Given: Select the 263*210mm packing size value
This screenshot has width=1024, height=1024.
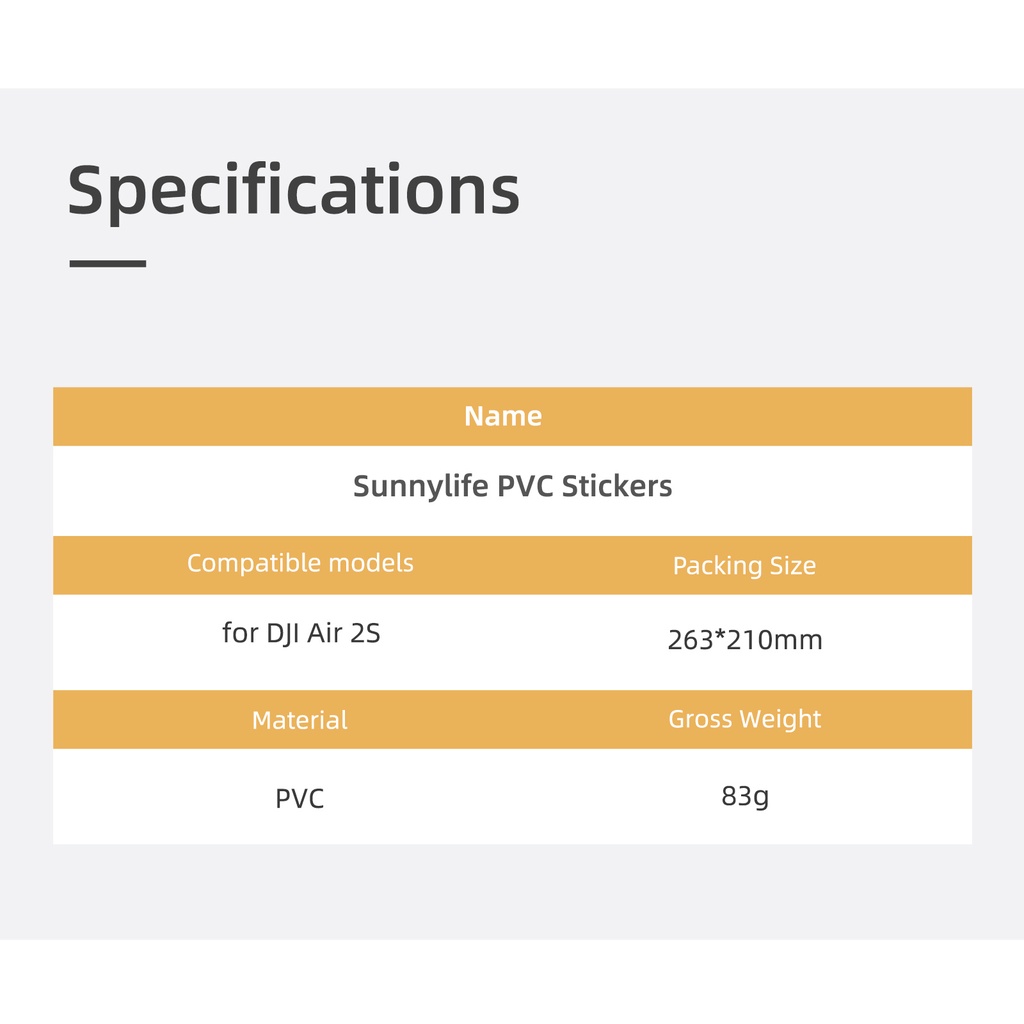Looking at the screenshot, I should point(745,640).
